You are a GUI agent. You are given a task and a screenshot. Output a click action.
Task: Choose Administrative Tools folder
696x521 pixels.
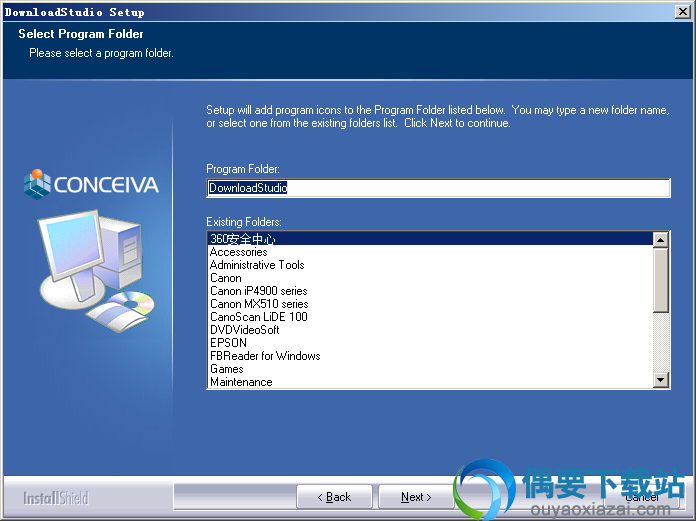click(430, 265)
